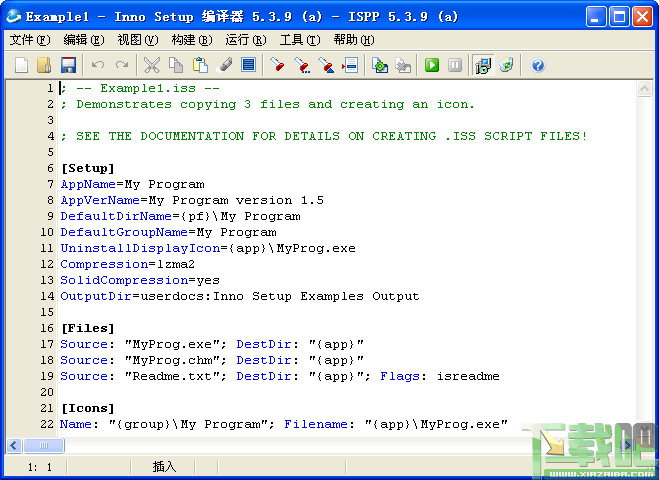Image resolution: width=659 pixels, height=480 pixels.
Task: Click the horizontal scrollbar left arrow
Action: (13, 446)
